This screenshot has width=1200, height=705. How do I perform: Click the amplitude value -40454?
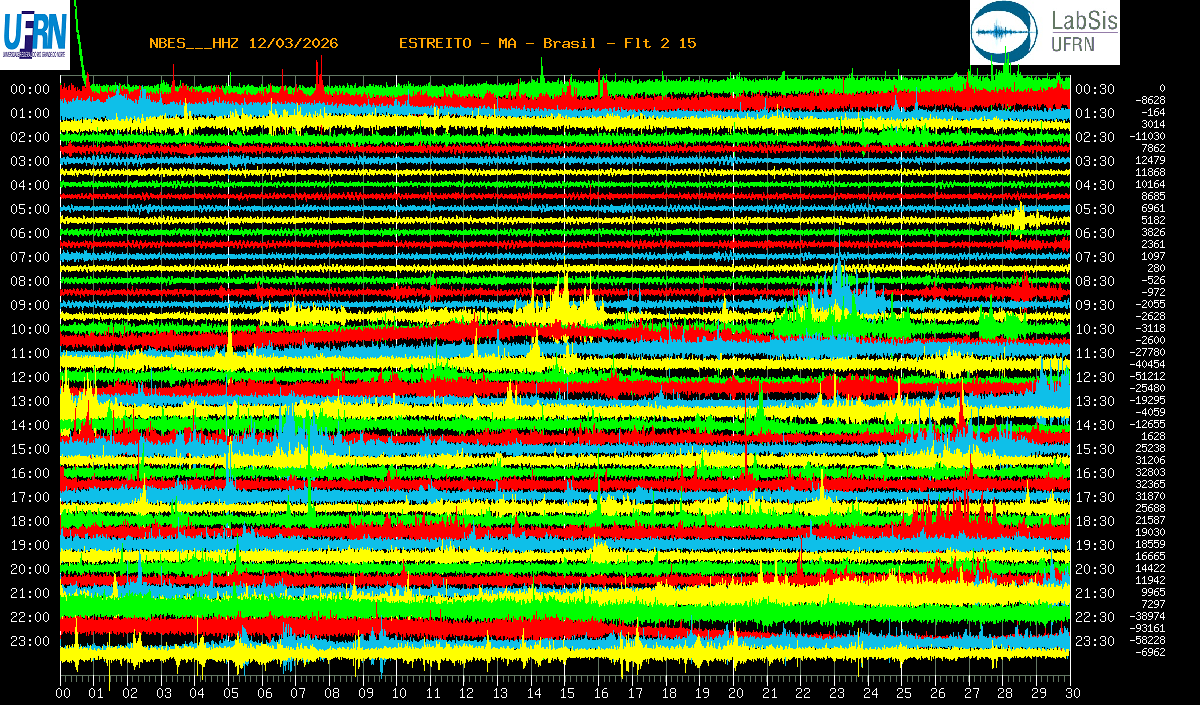pos(1147,364)
